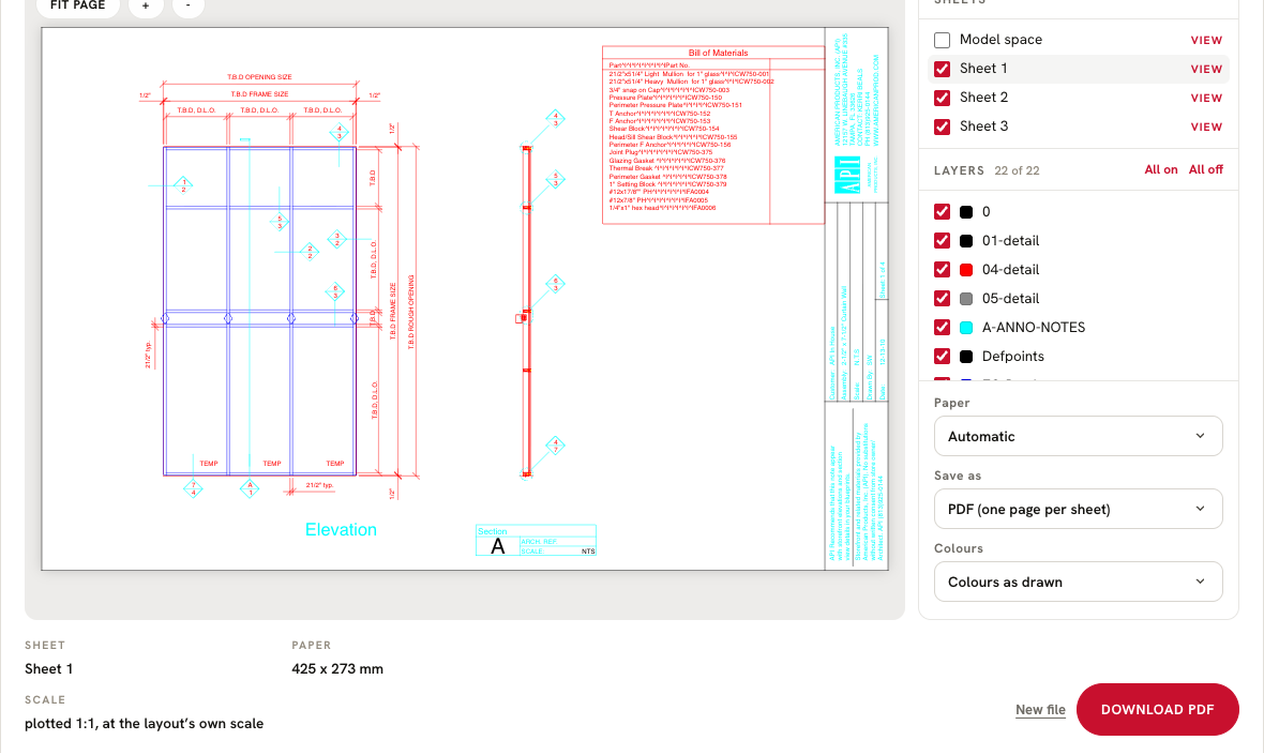Uncheck the Sheet 1 checkbox

(942, 69)
